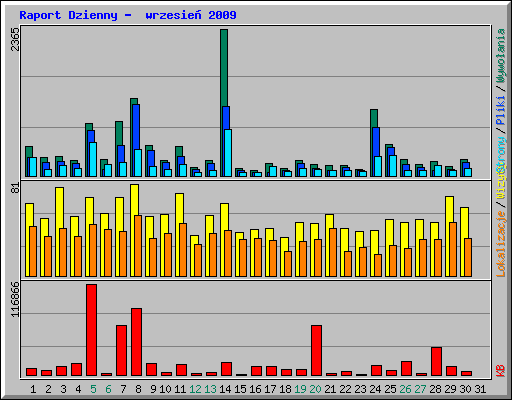
Task: Click the green weekend day label 26
Action: pyautogui.click(x=405, y=389)
